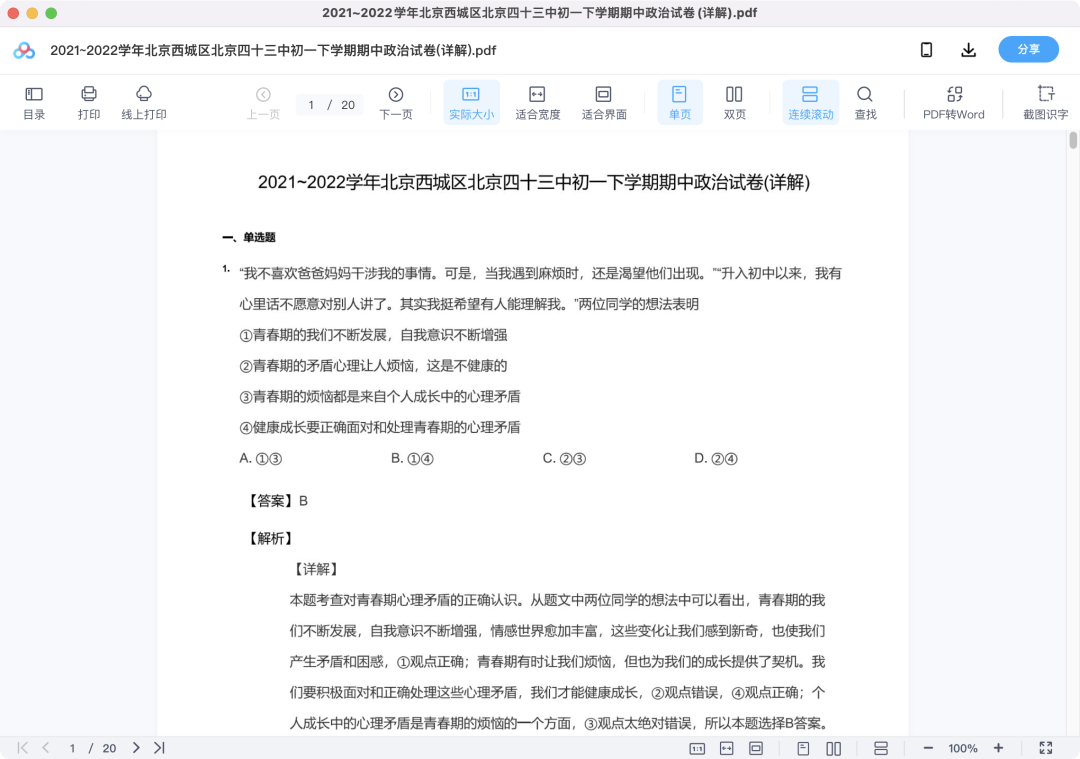1080x759 pixels.
Task: Select fit page (适合界面) view
Action: tap(603, 103)
